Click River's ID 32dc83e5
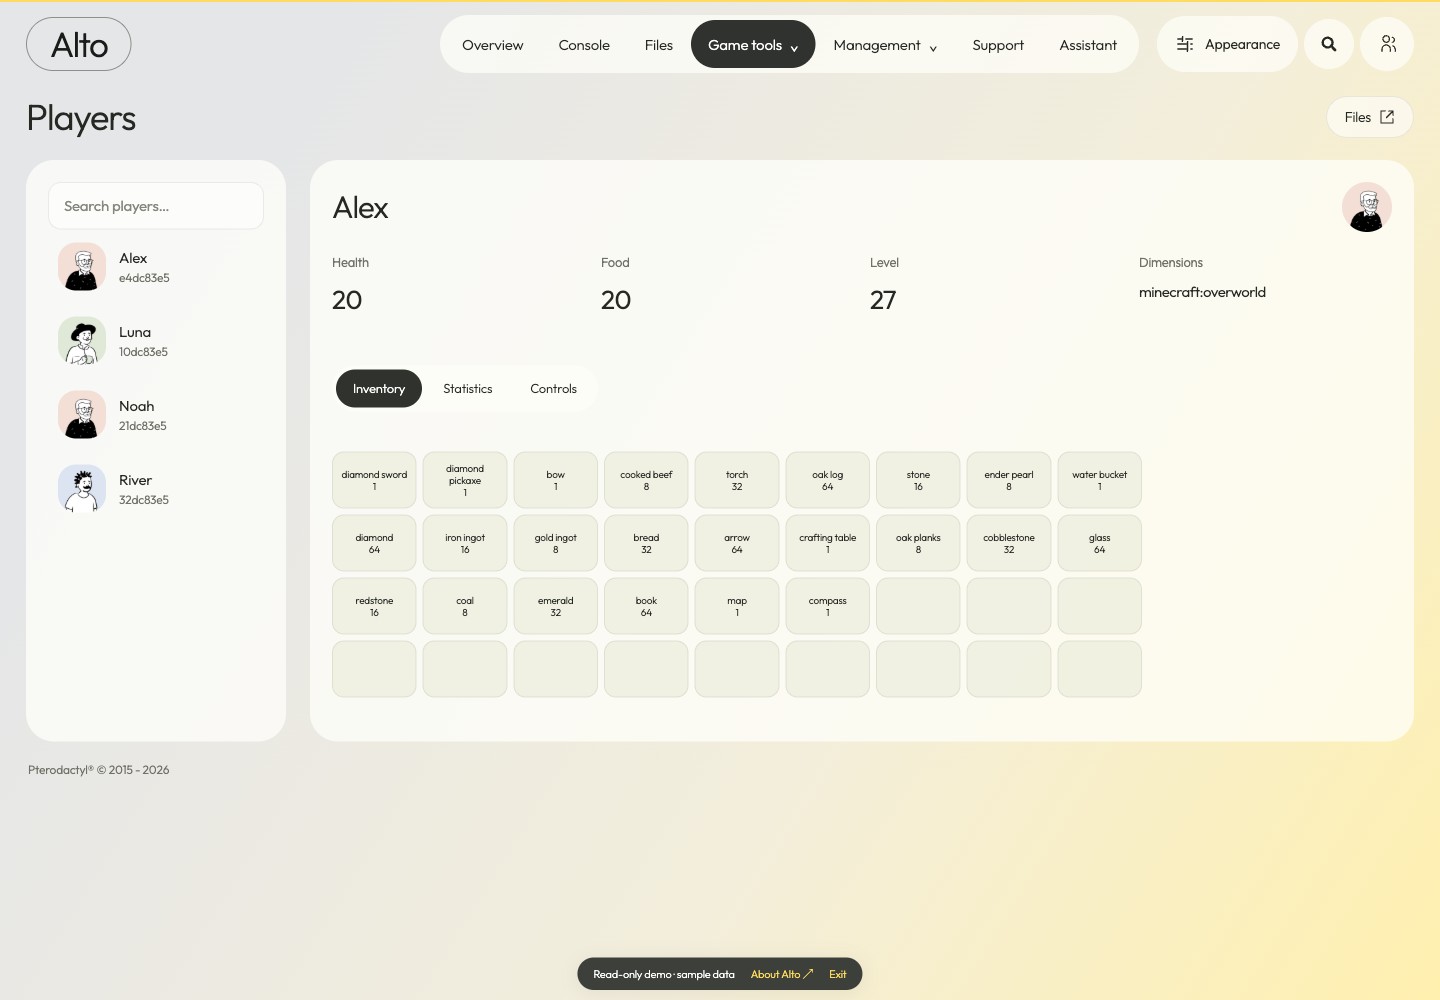The width and height of the screenshot is (1440, 1000). (x=144, y=500)
